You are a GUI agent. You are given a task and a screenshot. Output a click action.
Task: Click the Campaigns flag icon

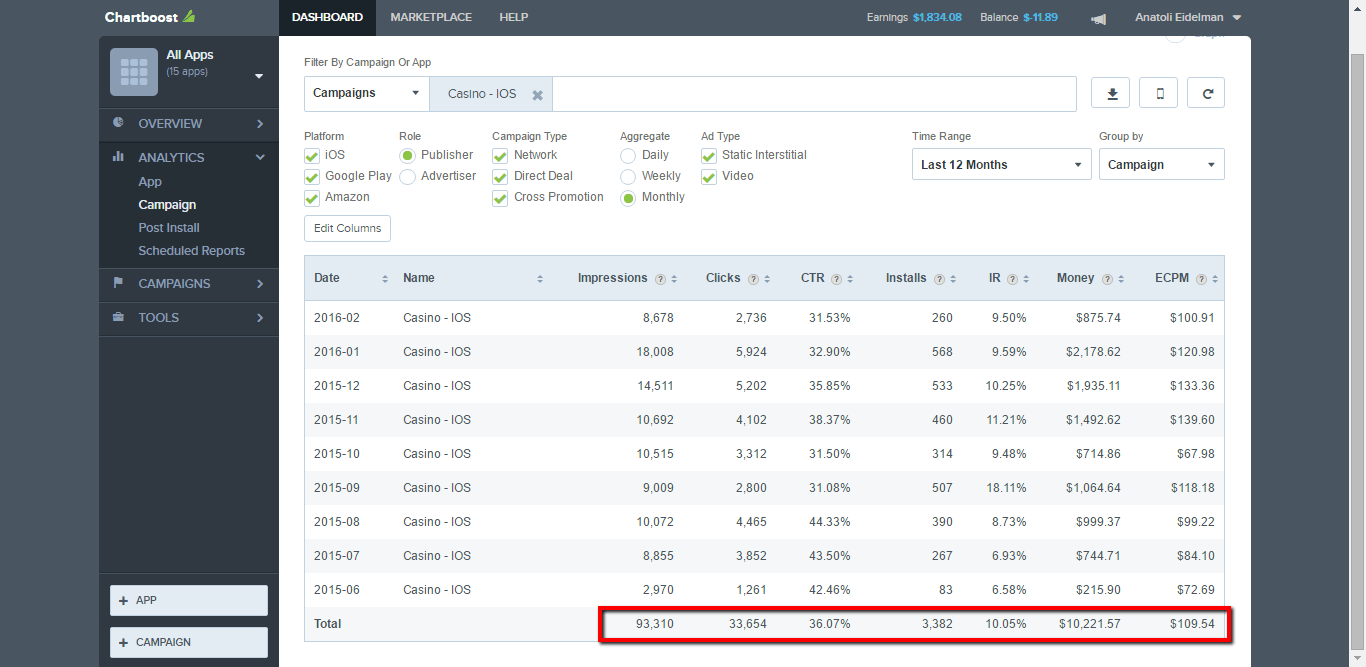click(118, 283)
